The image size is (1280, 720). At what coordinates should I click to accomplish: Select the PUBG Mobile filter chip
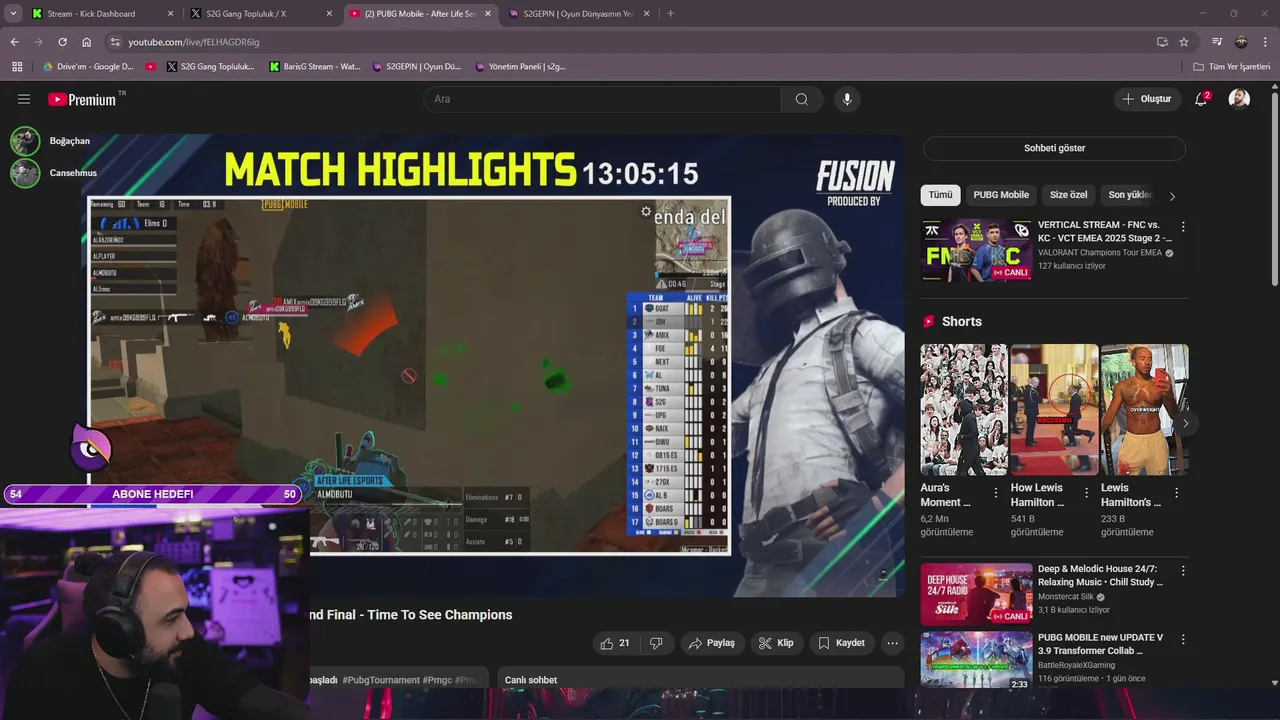pos(1001,195)
